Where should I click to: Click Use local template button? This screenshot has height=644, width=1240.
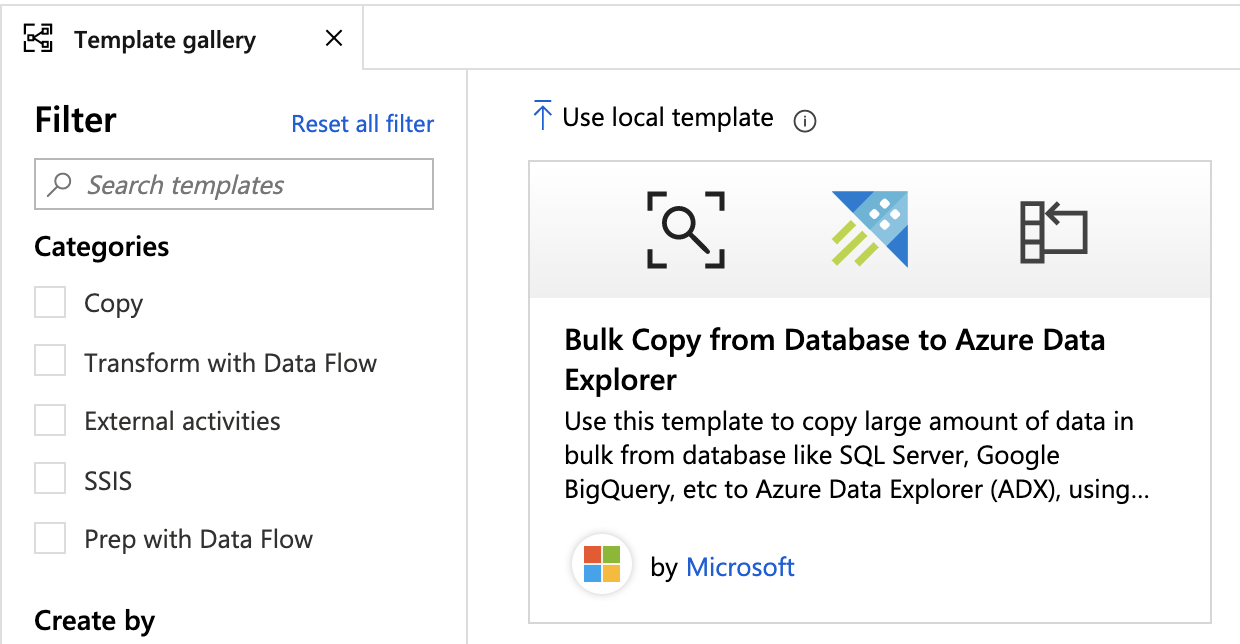click(667, 118)
